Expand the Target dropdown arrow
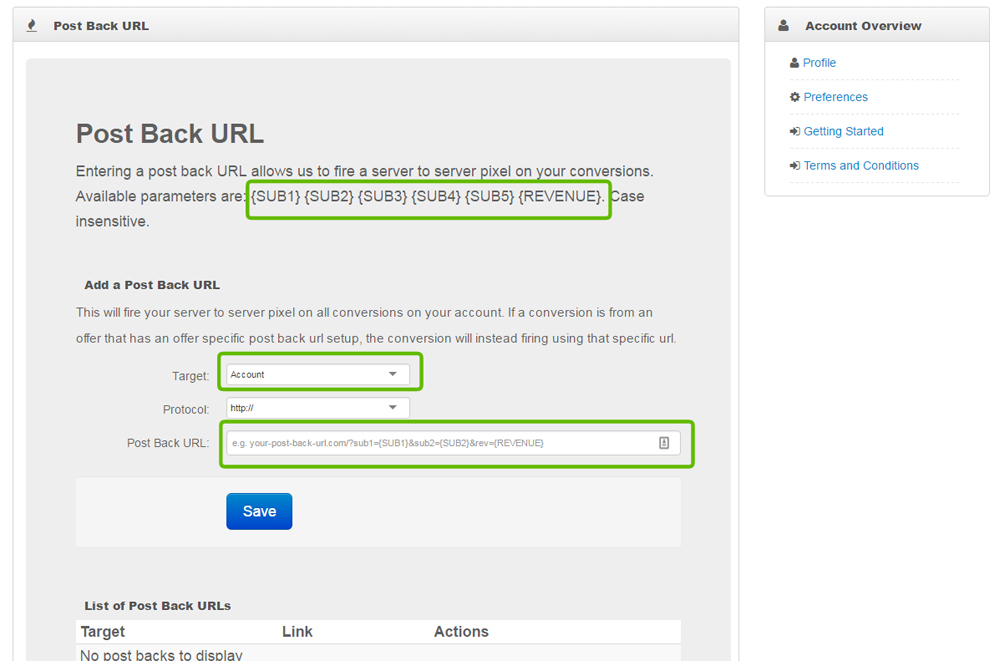Viewport: 1000px width, 661px height. [x=393, y=375]
